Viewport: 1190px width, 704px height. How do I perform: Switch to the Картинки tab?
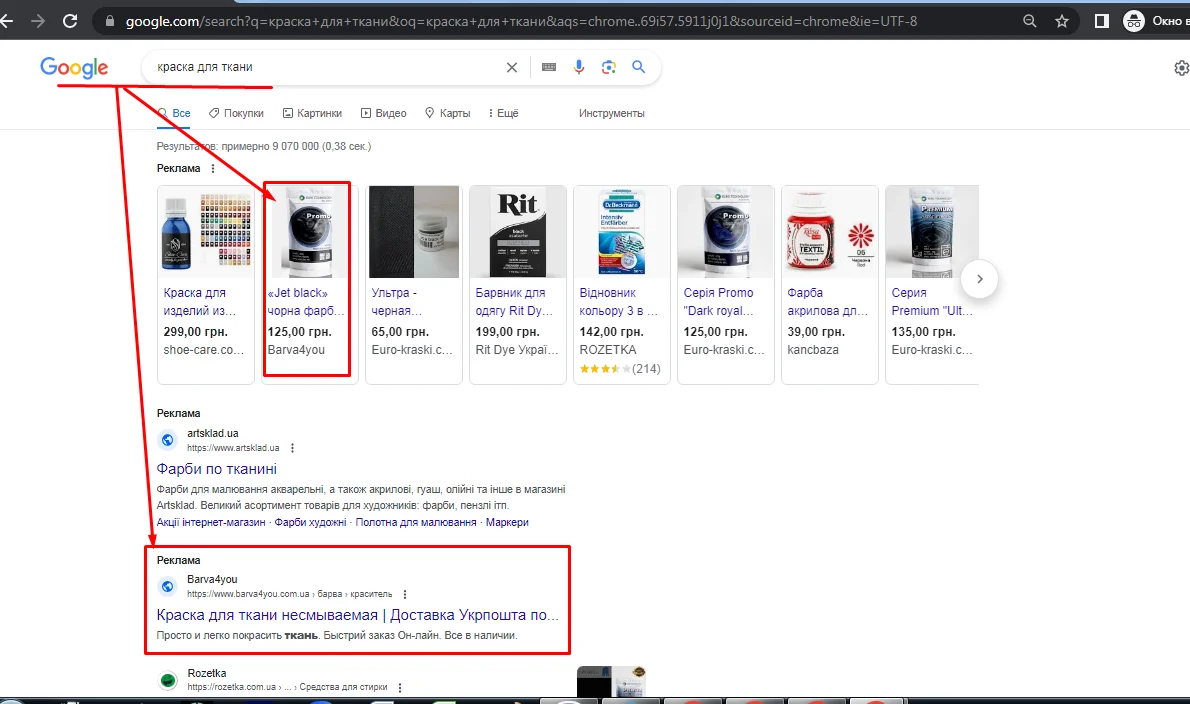312,113
